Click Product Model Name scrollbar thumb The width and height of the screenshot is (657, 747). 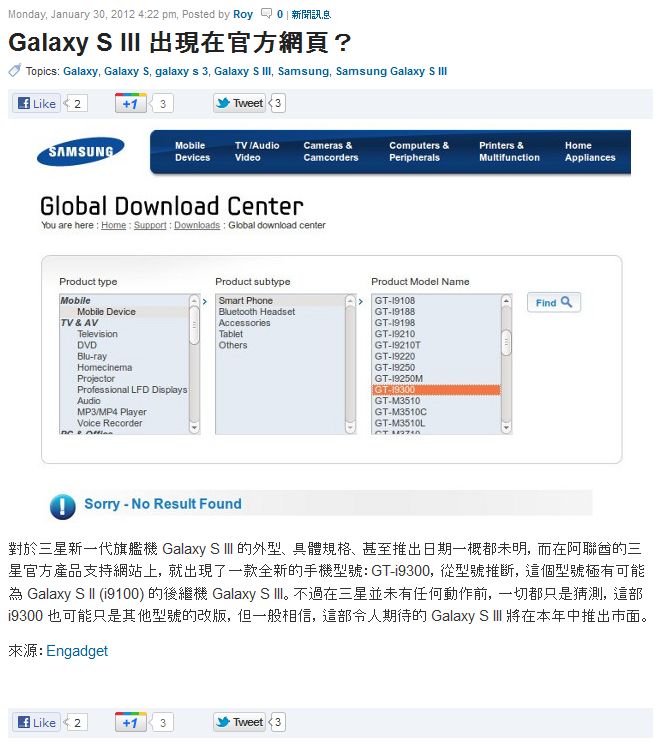point(506,342)
